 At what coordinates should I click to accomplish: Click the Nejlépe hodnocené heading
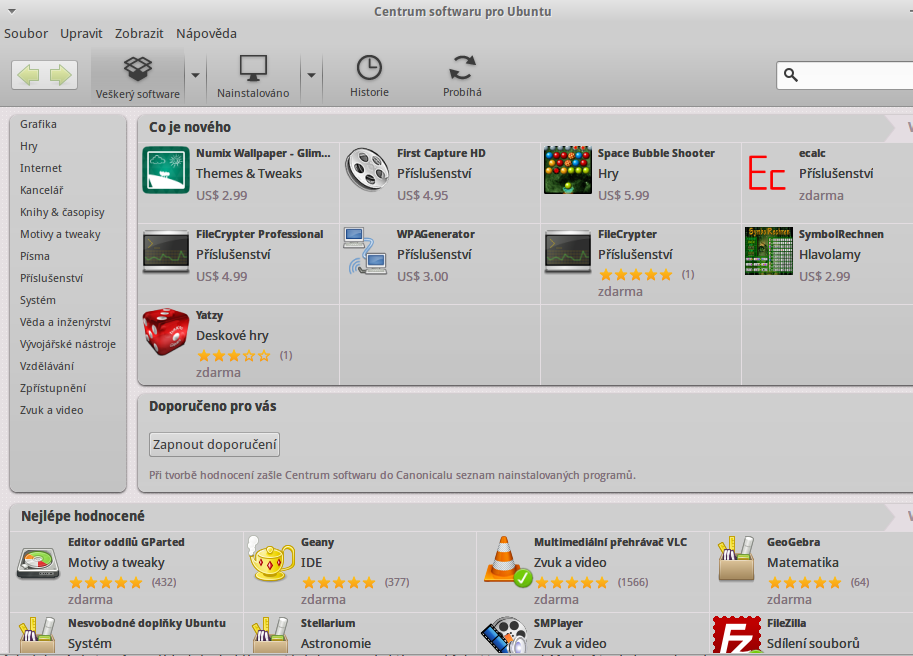point(83,516)
